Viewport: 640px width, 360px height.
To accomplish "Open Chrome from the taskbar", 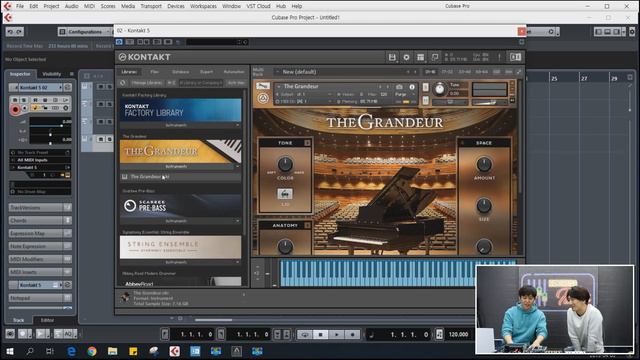I will [92, 351].
